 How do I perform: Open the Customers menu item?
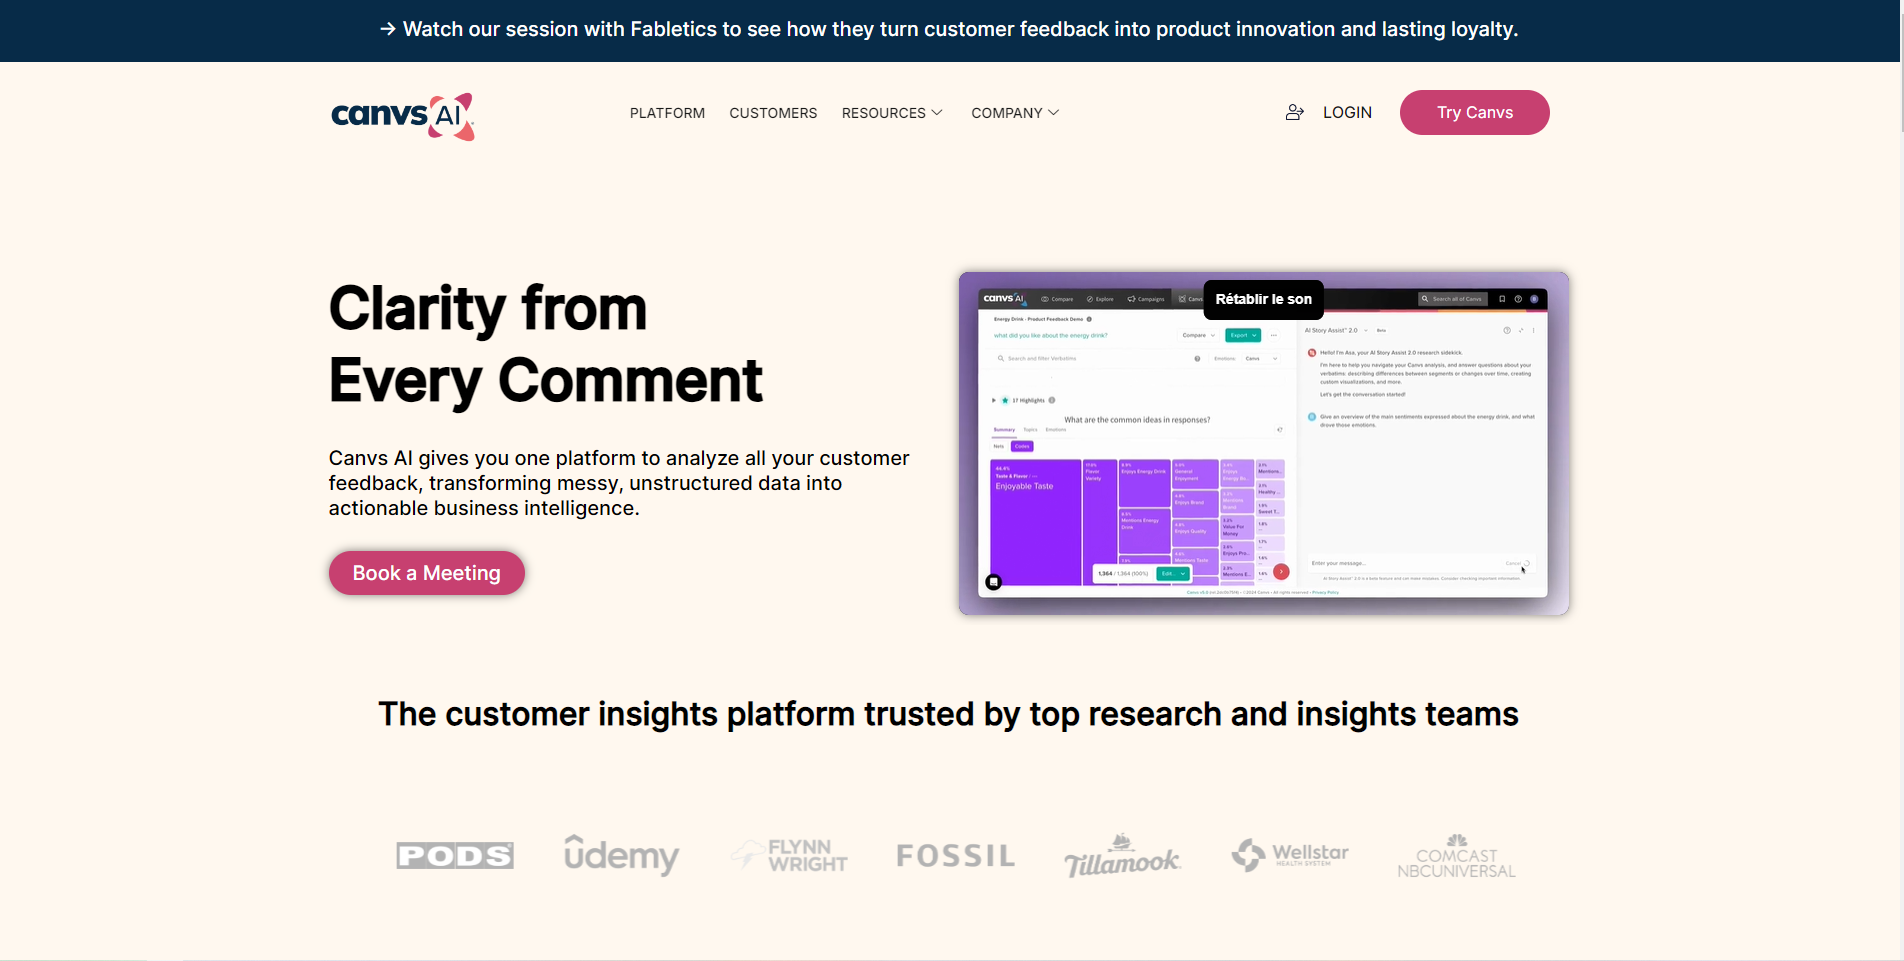click(x=773, y=113)
